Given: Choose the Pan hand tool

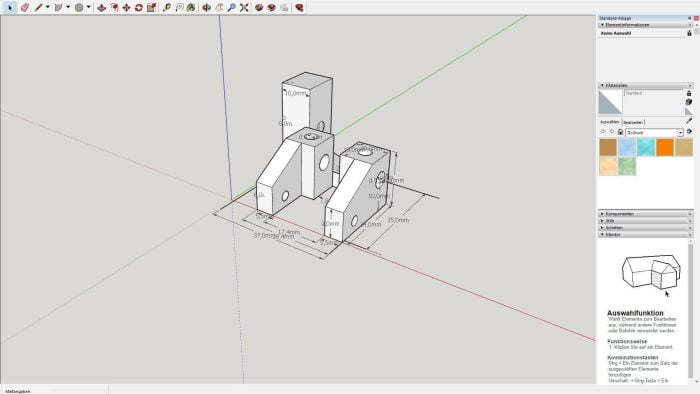Looking at the screenshot, I should click(x=219, y=8).
